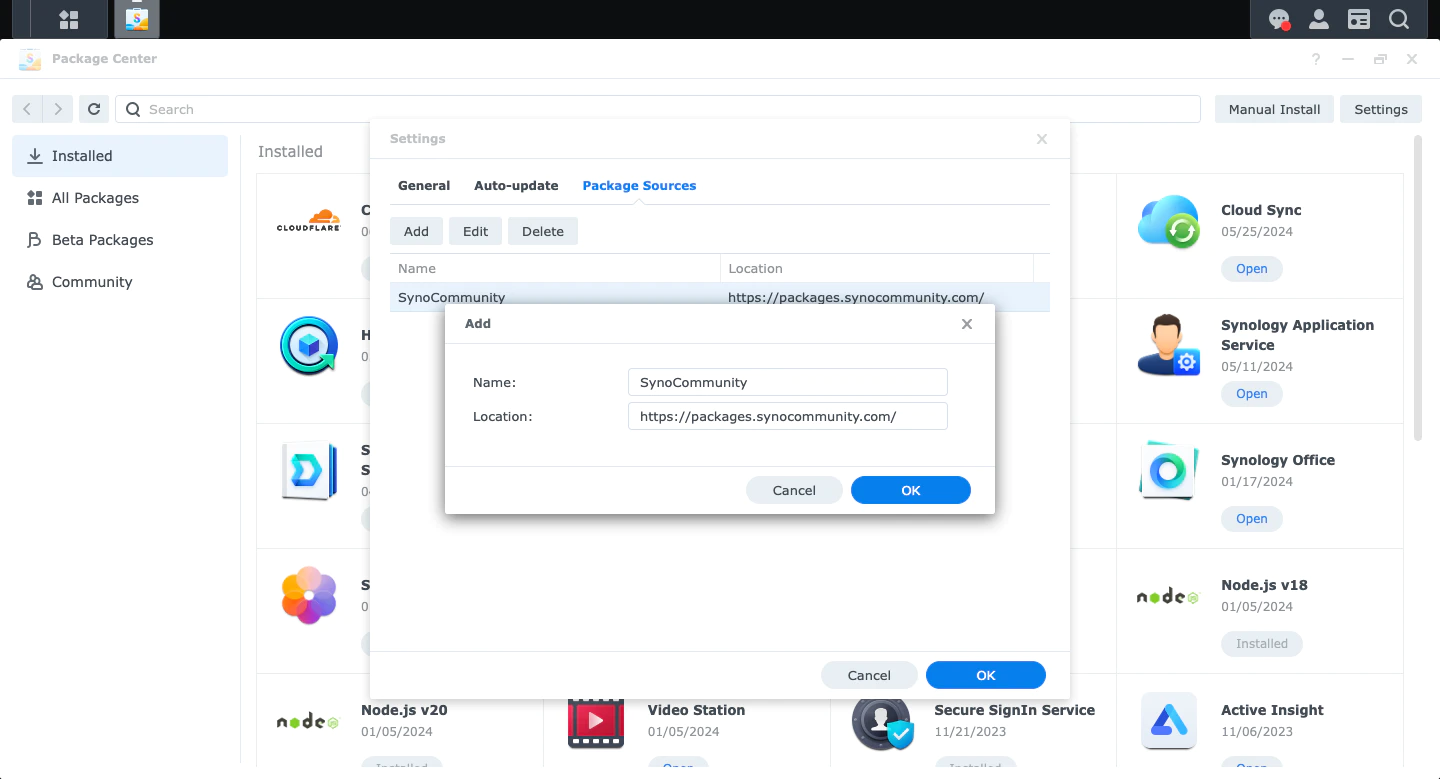Viewport: 1440px width, 779px height.
Task: Click the Name input field
Action: (x=787, y=382)
